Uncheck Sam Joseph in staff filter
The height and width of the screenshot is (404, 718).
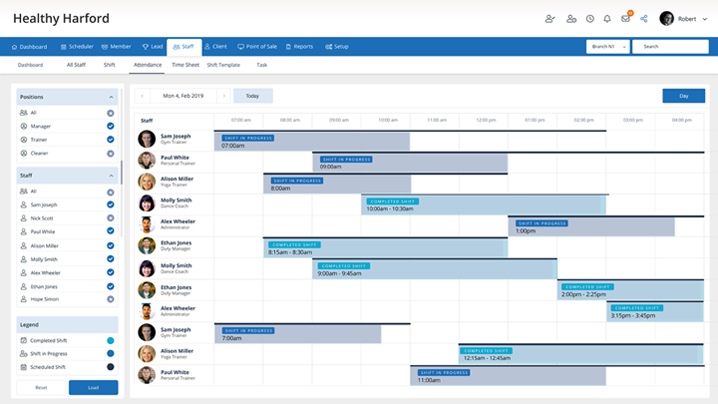pyautogui.click(x=110, y=204)
